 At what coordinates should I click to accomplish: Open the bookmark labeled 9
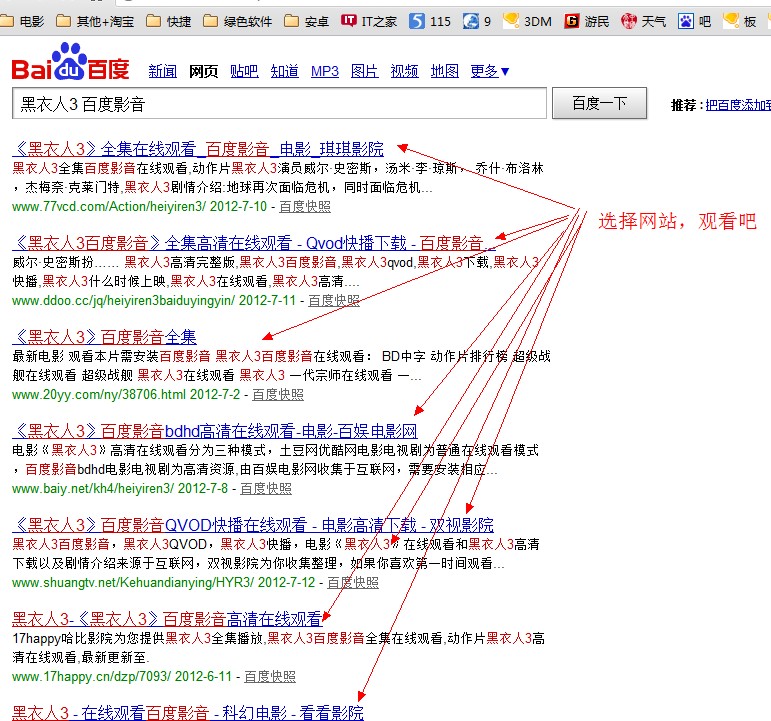click(477, 21)
